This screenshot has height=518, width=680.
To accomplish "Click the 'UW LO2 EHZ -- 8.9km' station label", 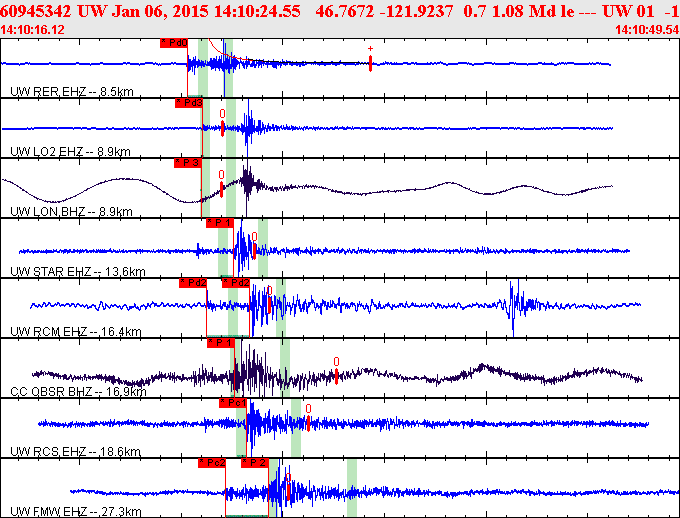I will point(70,151).
